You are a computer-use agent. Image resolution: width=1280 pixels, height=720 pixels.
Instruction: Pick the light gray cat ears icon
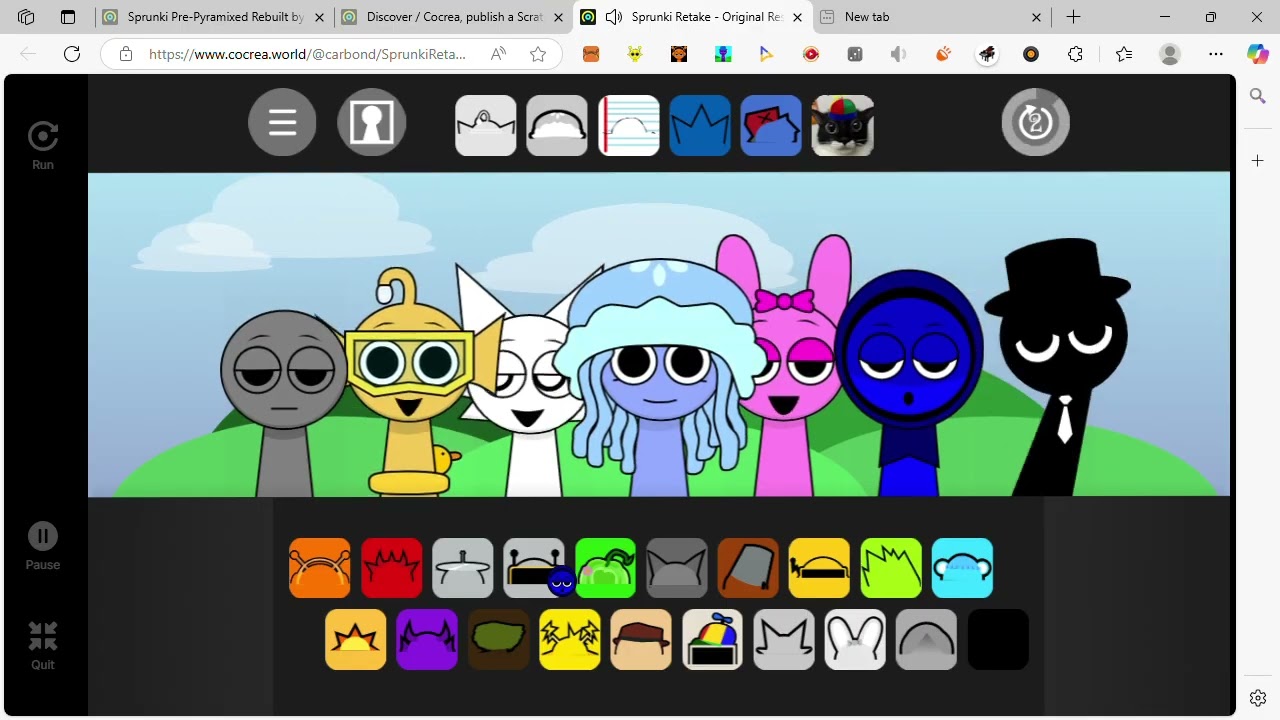click(784, 640)
